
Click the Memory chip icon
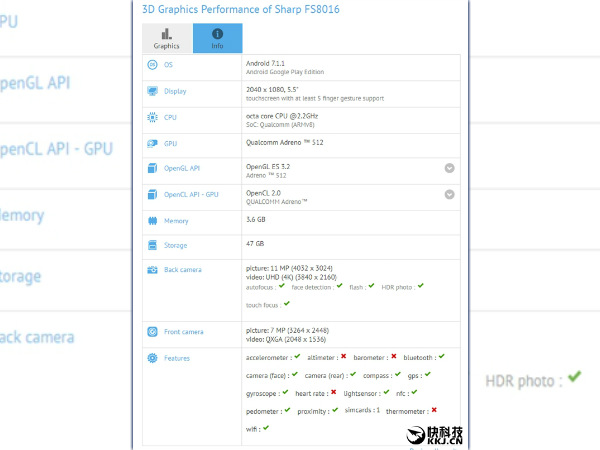(x=152, y=221)
